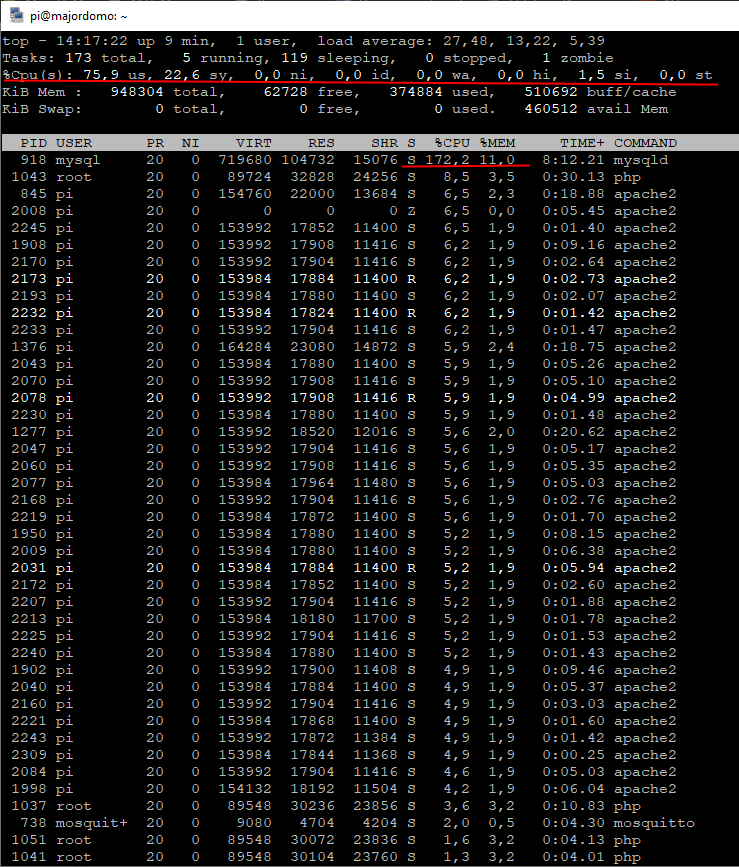739x867 pixels.
Task: Click the 172,2 CPU value for mysqld
Action: [x=448, y=160]
